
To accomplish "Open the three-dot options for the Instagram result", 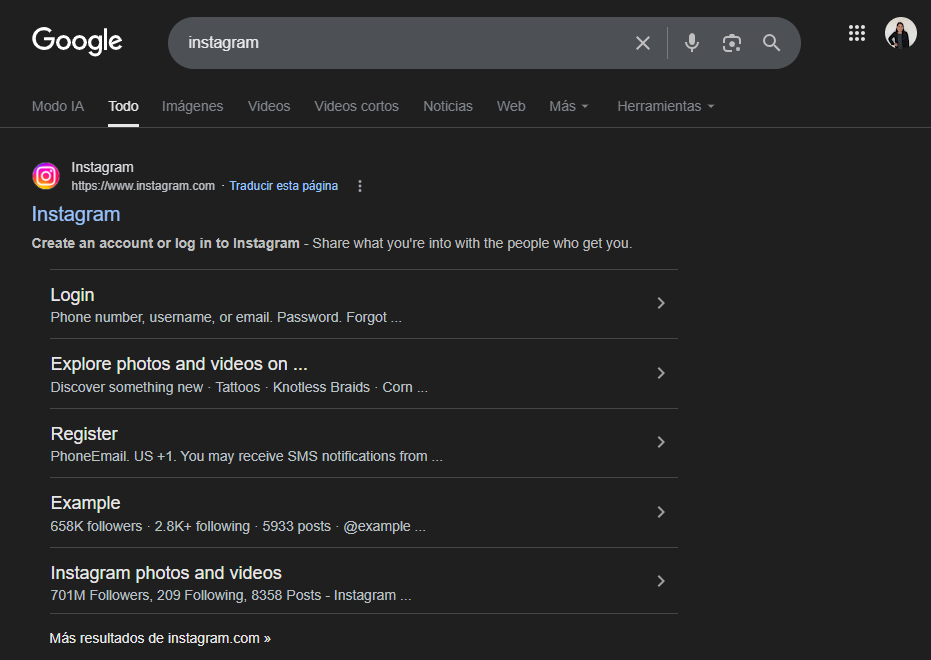I will [x=359, y=186].
